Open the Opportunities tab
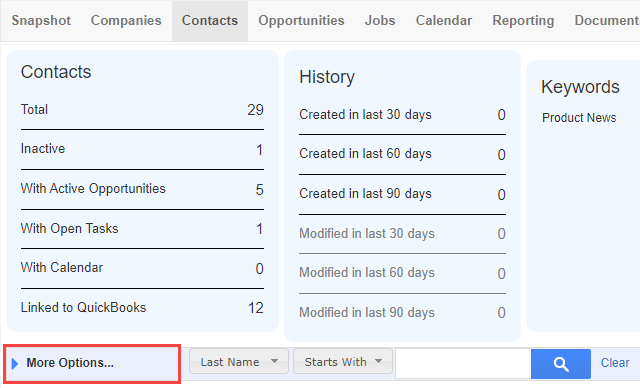The height and width of the screenshot is (388, 640). [301, 20]
